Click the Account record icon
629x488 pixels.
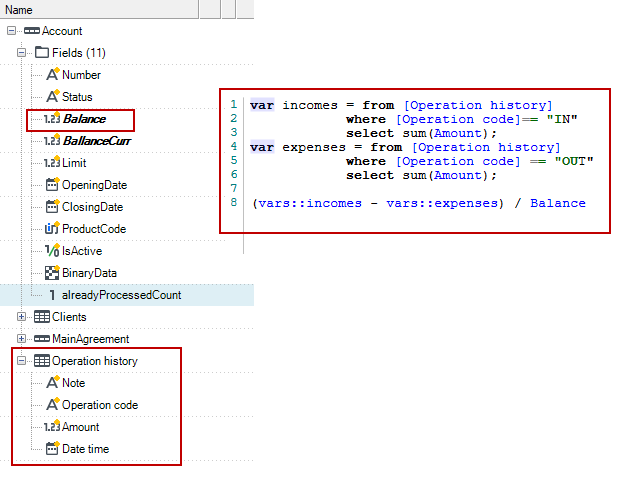click(x=32, y=31)
